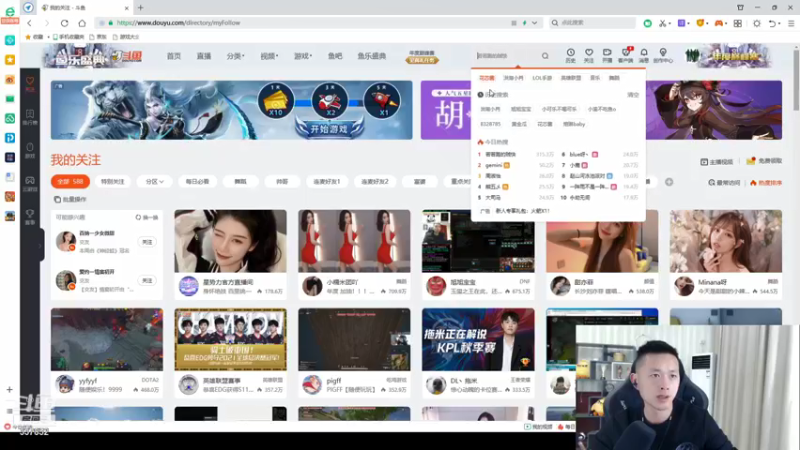Screen dimensions: 800x450
Task: Click the star favorites icon in browser sidebar
Action: point(10,60)
